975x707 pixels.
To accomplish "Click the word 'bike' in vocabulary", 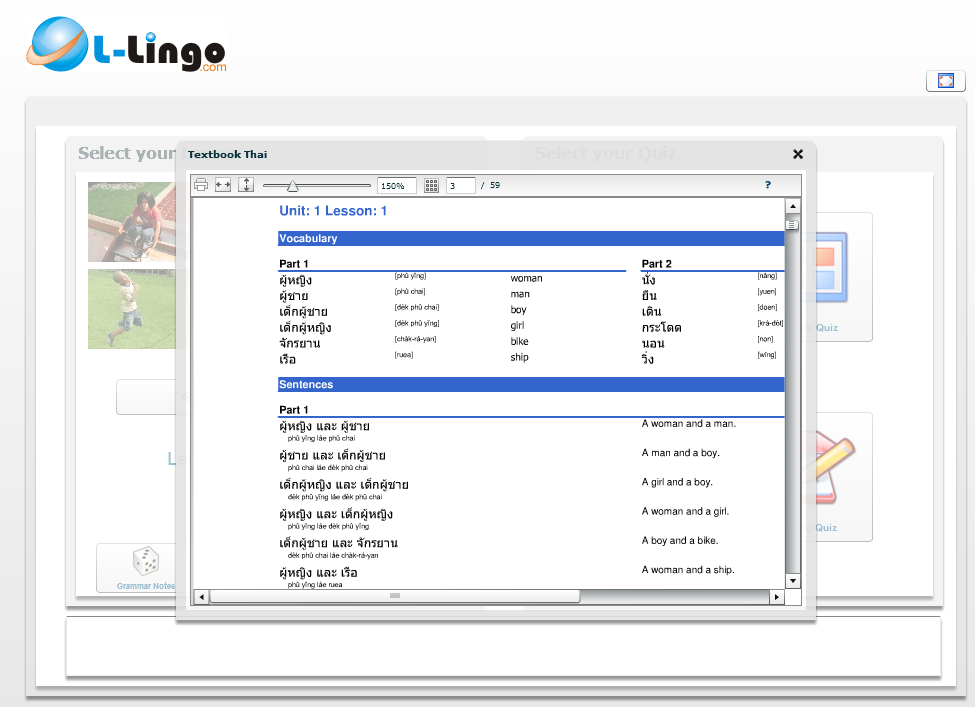I will pyautogui.click(x=519, y=341).
